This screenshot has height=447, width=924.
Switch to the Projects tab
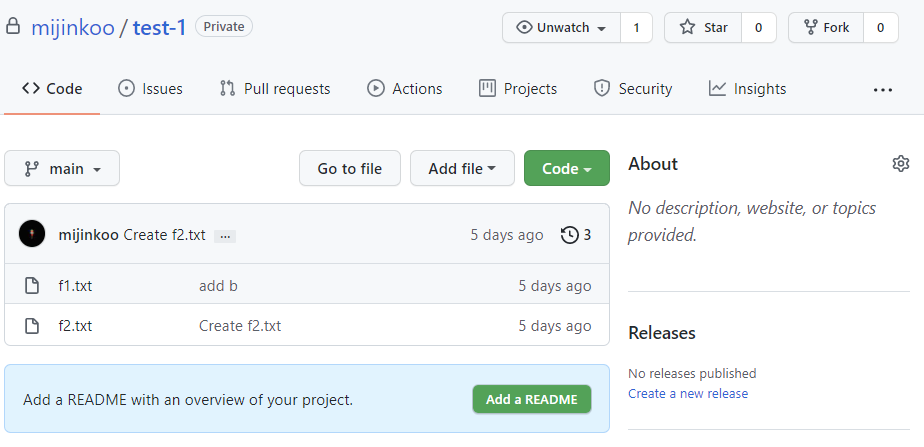click(x=518, y=89)
